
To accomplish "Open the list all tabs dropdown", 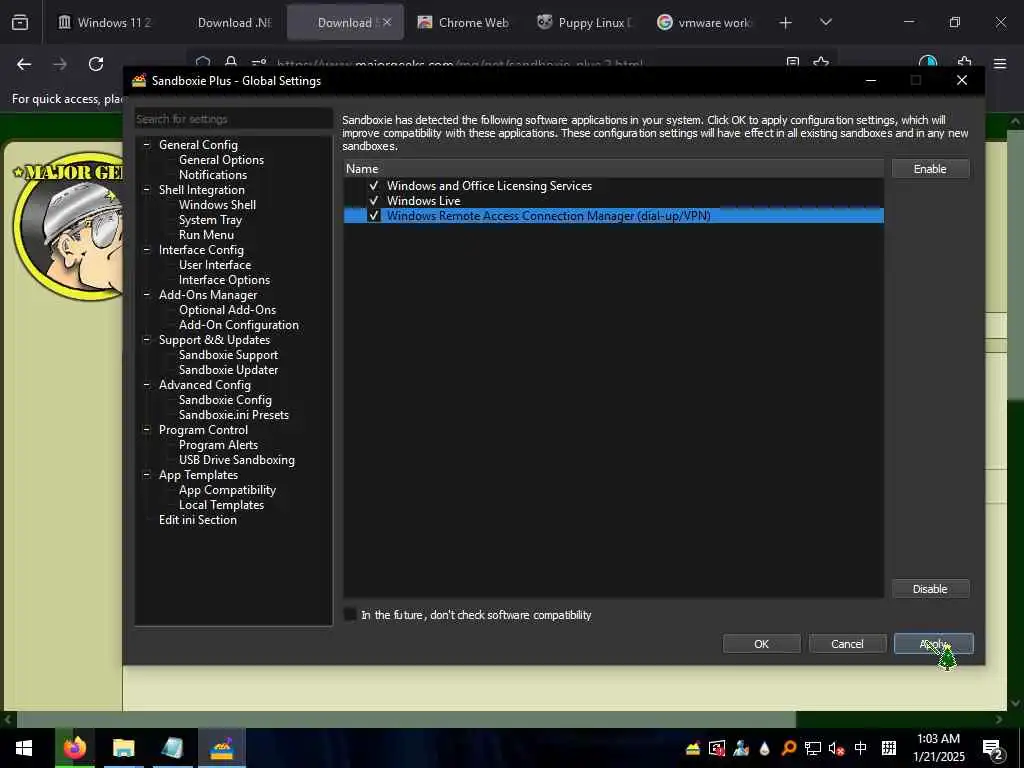I will click(x=825, y=22).
